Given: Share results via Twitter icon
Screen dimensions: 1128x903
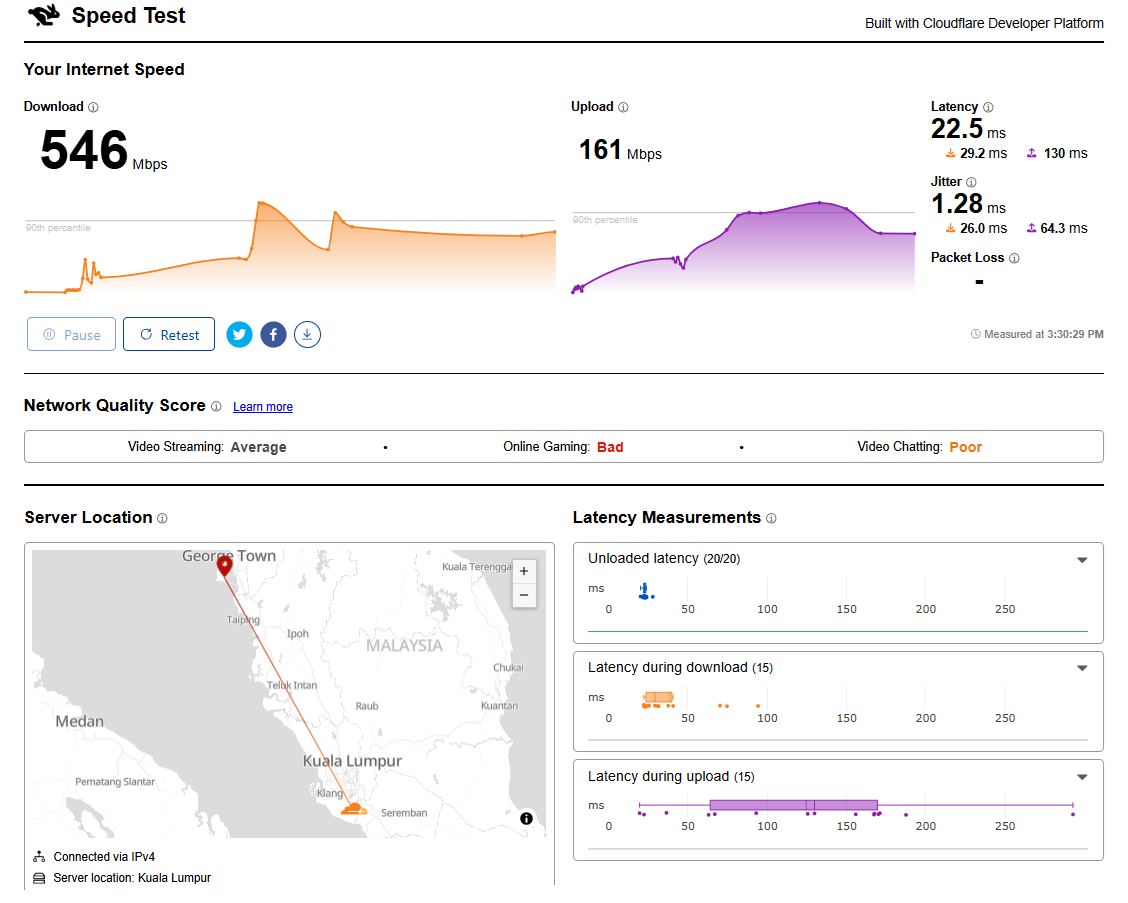Looking at the screenshot, I should [240, 335].
